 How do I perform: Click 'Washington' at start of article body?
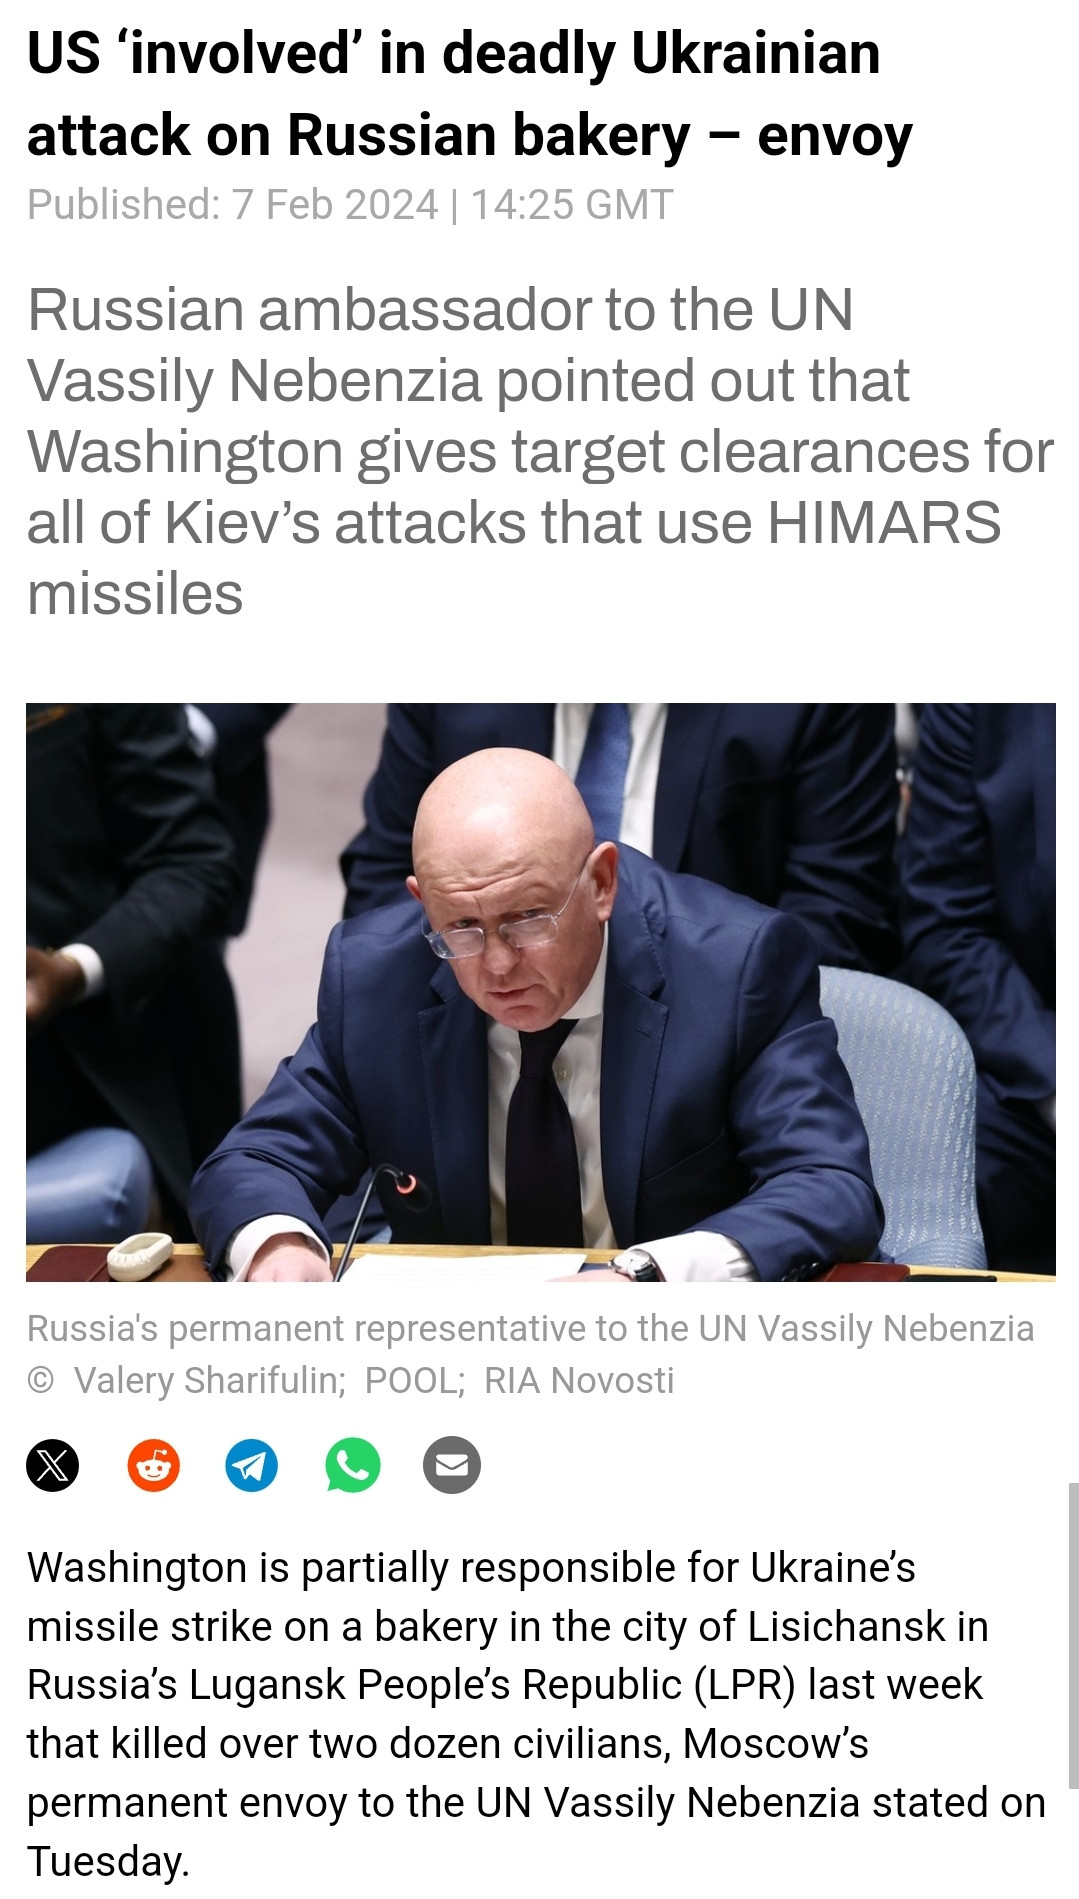137,1568
